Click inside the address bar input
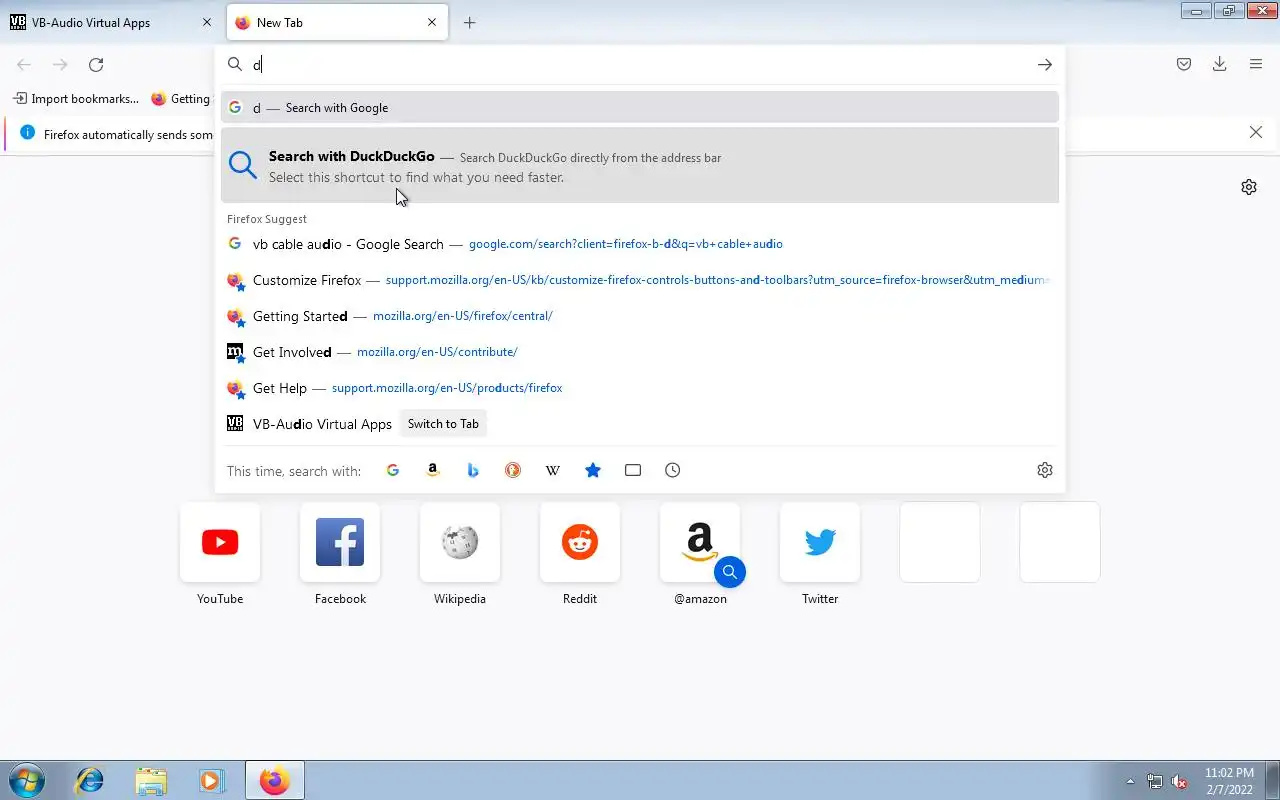Image resolution: width=1280 pixels, height=800 pixels. [x=640, y=65]
